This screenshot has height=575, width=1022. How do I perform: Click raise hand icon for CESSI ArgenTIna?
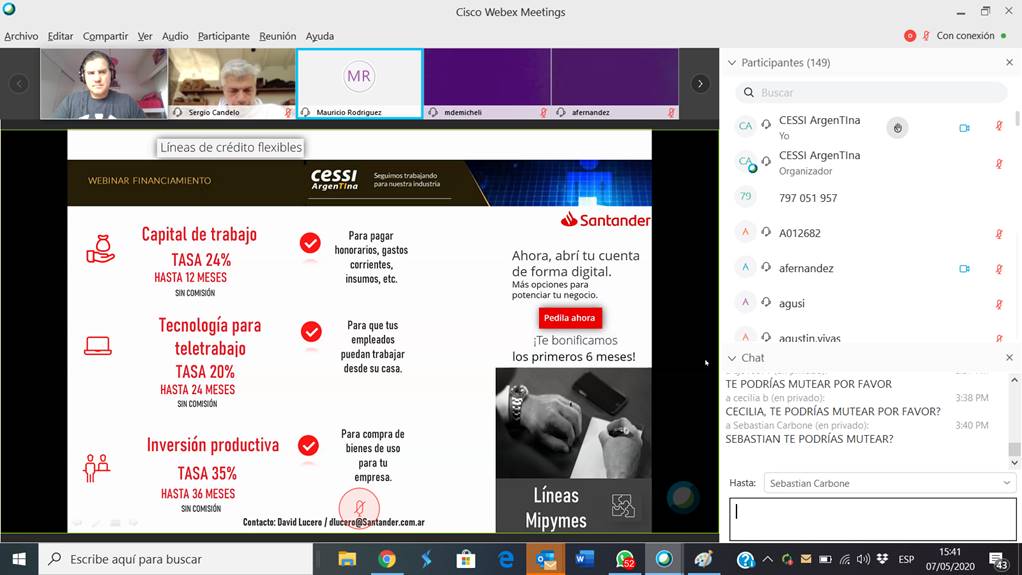click(x=898, y=128)
